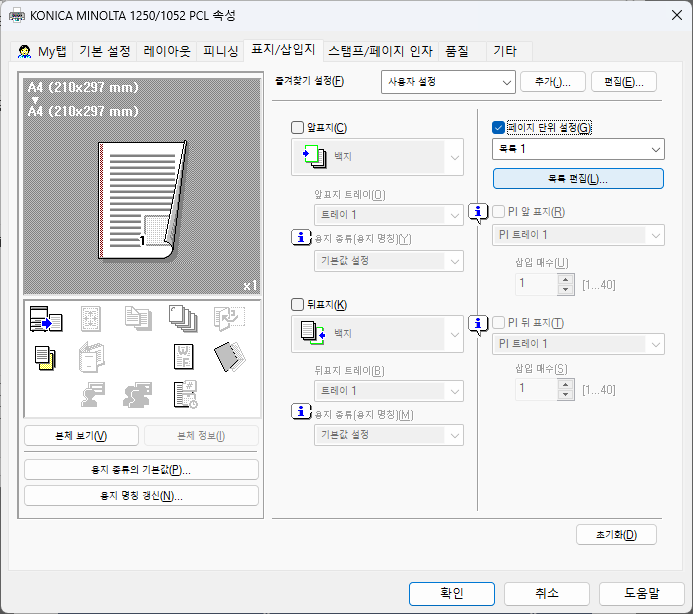Expand the 목록 1 list dropdown

point(578,149)
